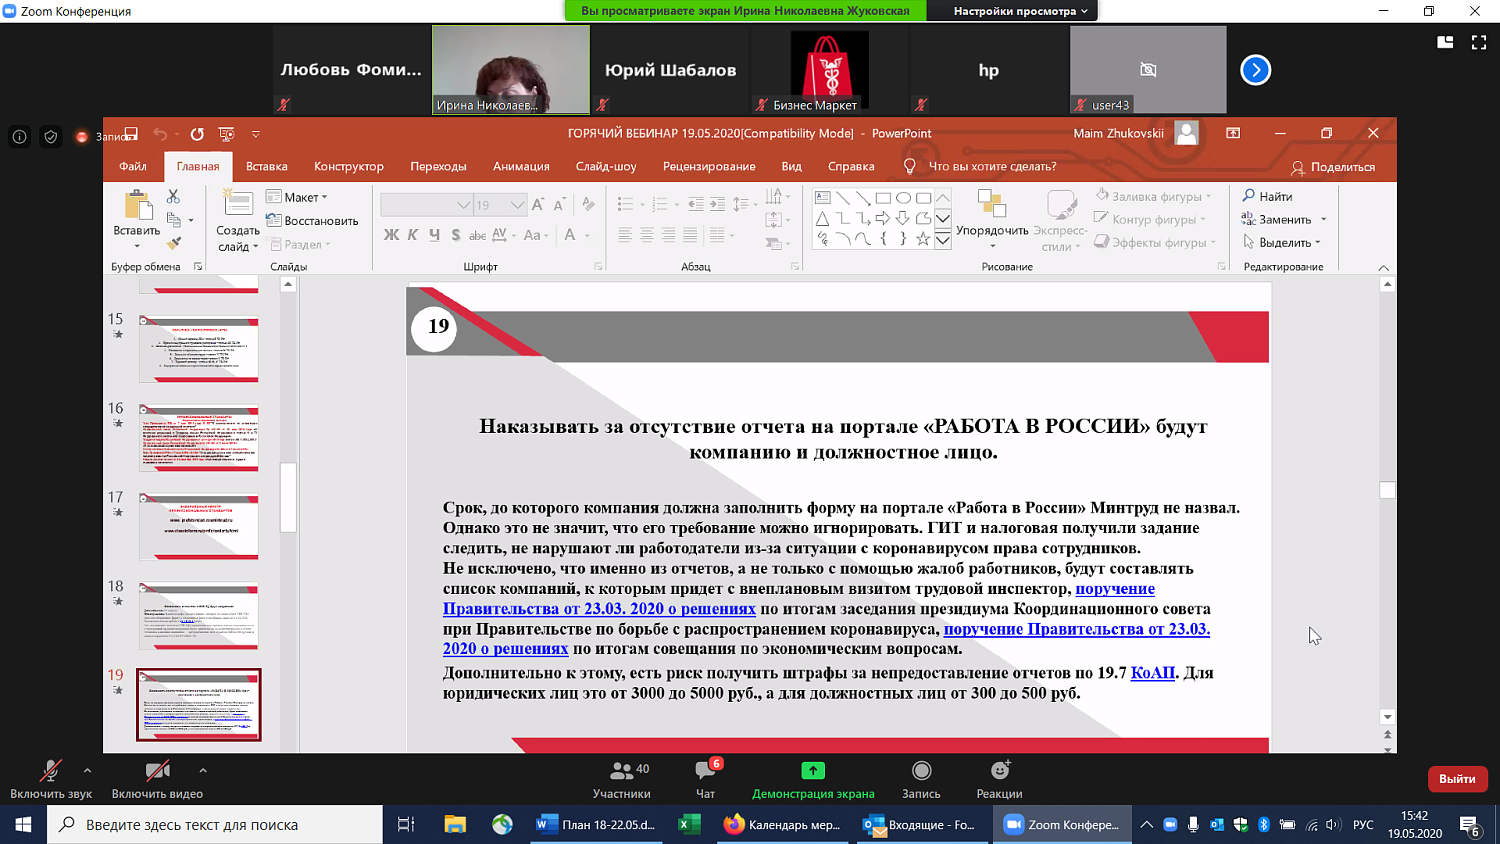Viewport: 1500px width, 844px height.
Task: Open the font name combo box
Action: (x=426, y=204)
